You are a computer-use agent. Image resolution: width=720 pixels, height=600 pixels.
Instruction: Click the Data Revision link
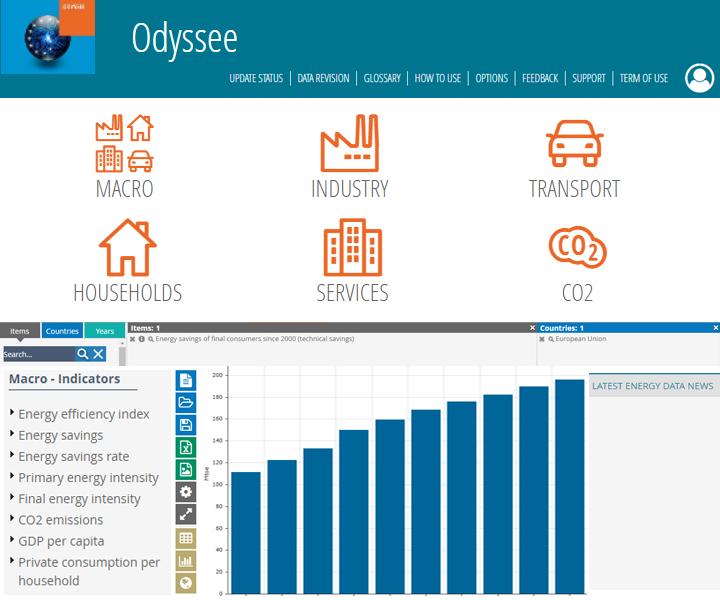pyautogui.click(x=324, y=78)
